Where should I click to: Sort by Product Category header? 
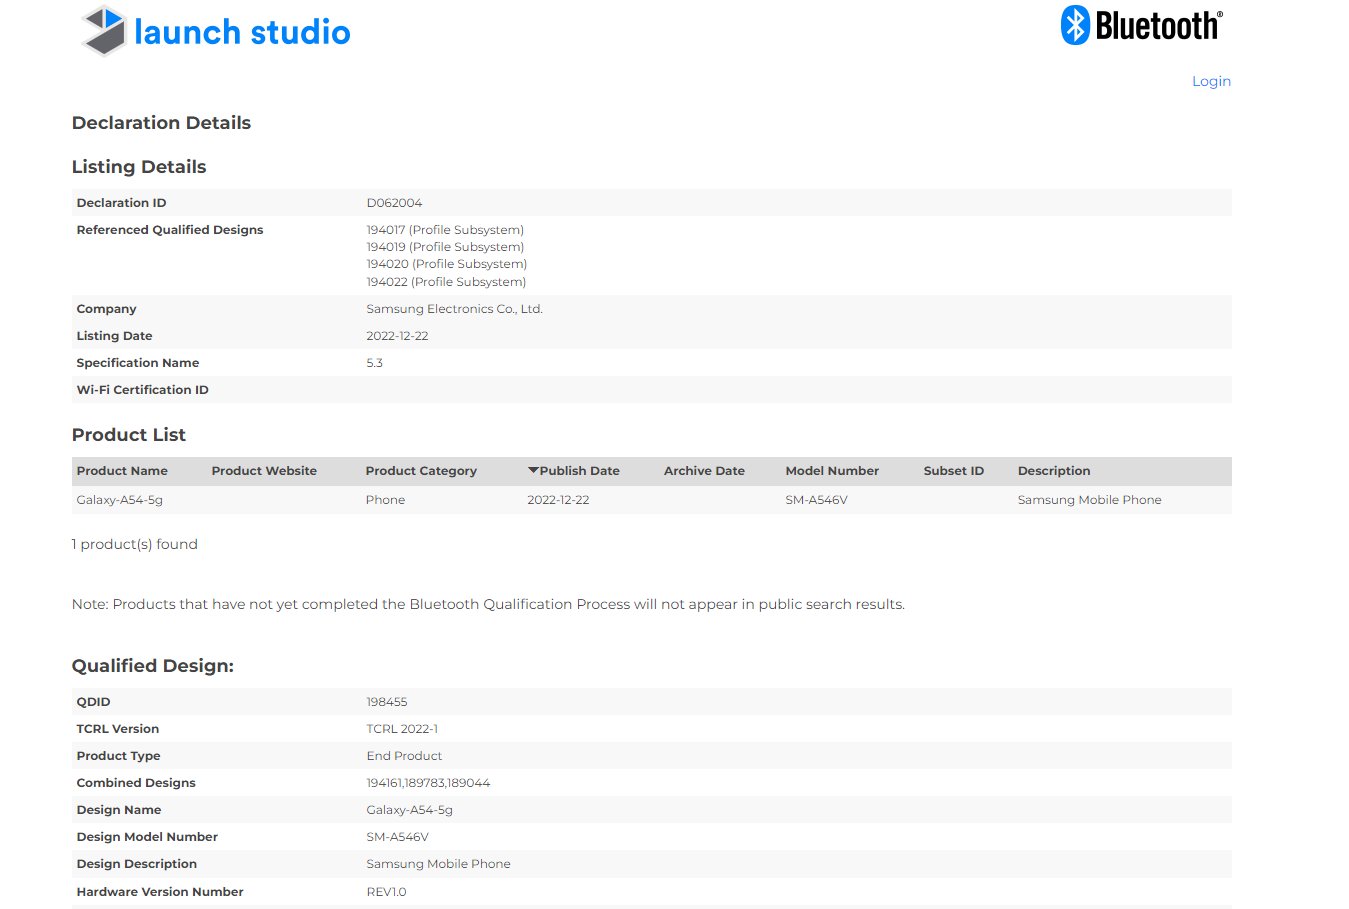421,471
